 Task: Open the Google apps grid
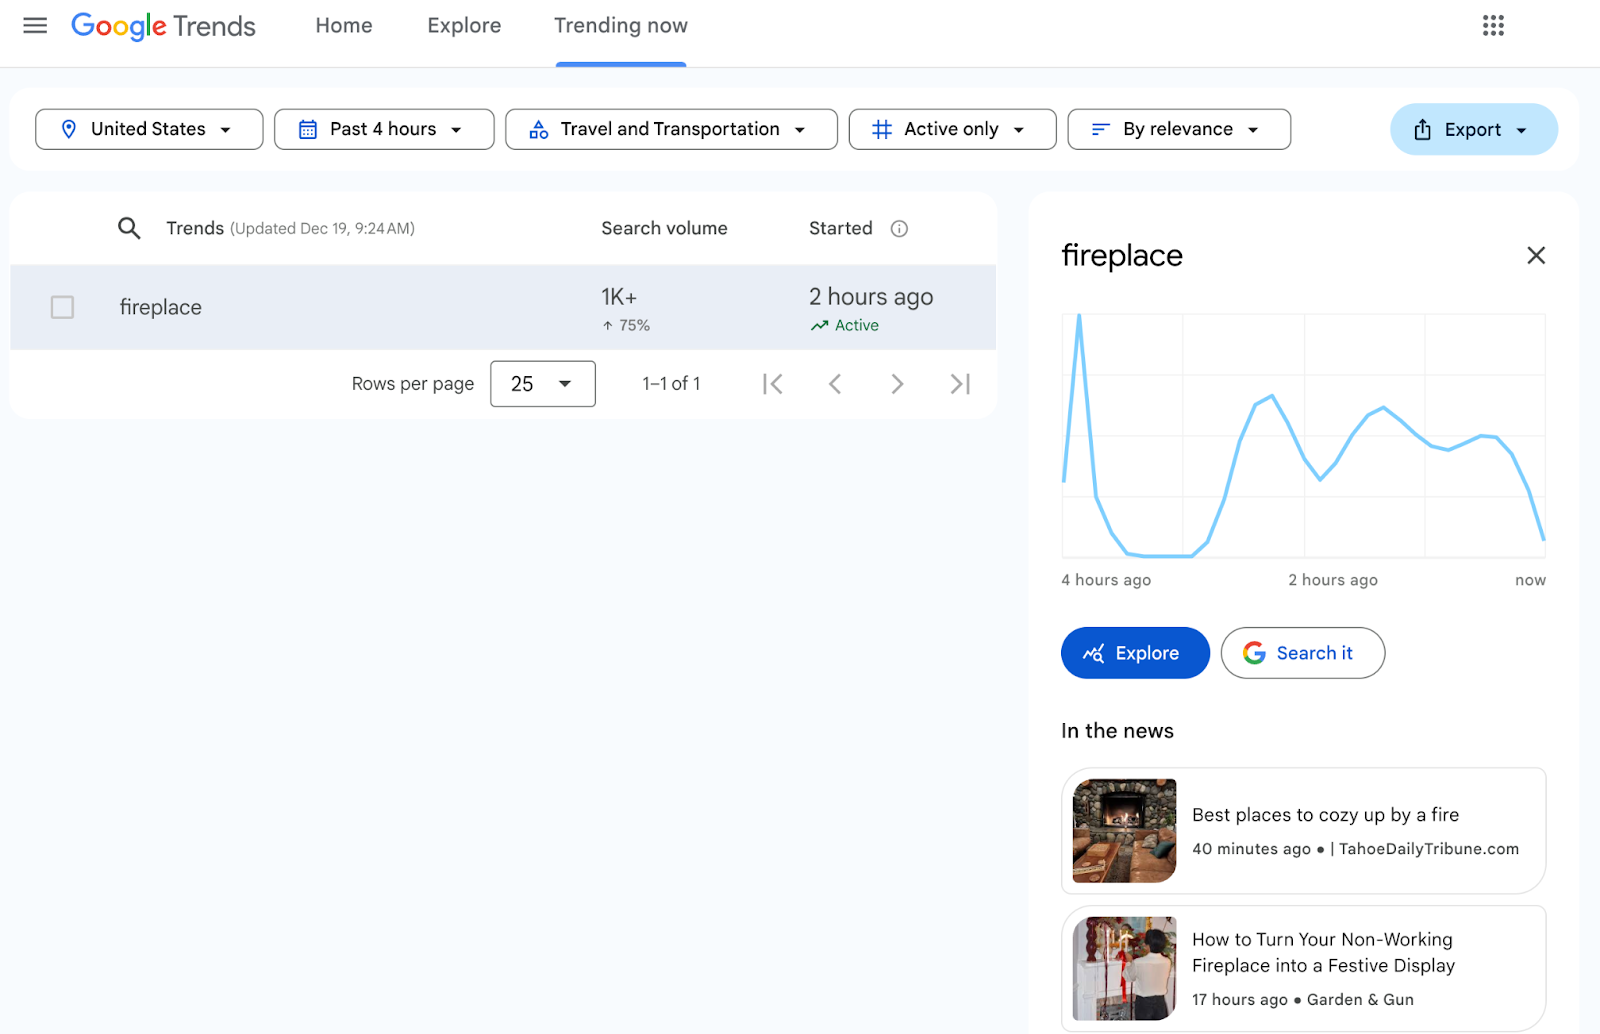tap(1493, 25)
